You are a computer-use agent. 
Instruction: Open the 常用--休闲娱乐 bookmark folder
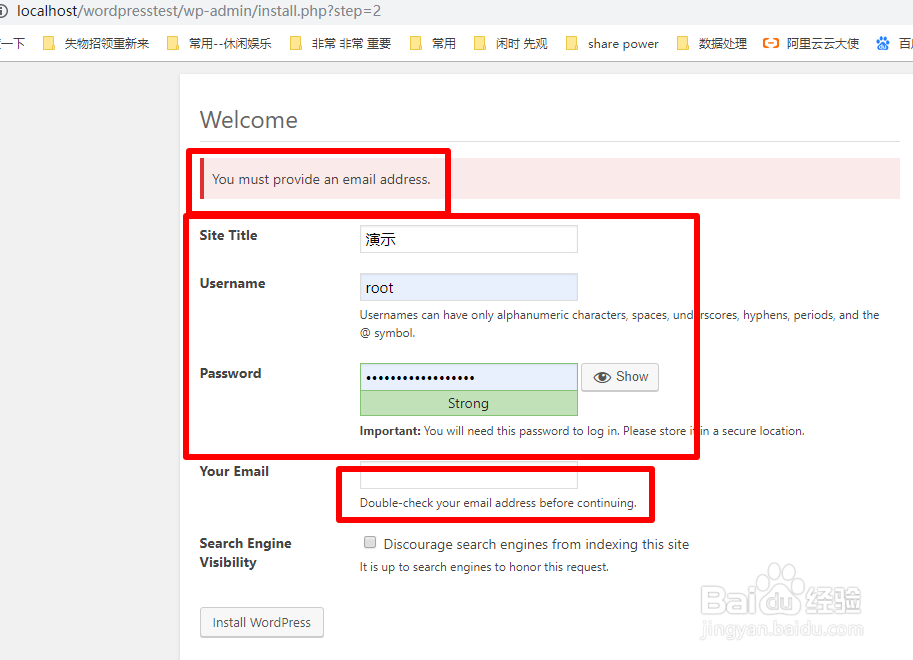click(219, 44)
